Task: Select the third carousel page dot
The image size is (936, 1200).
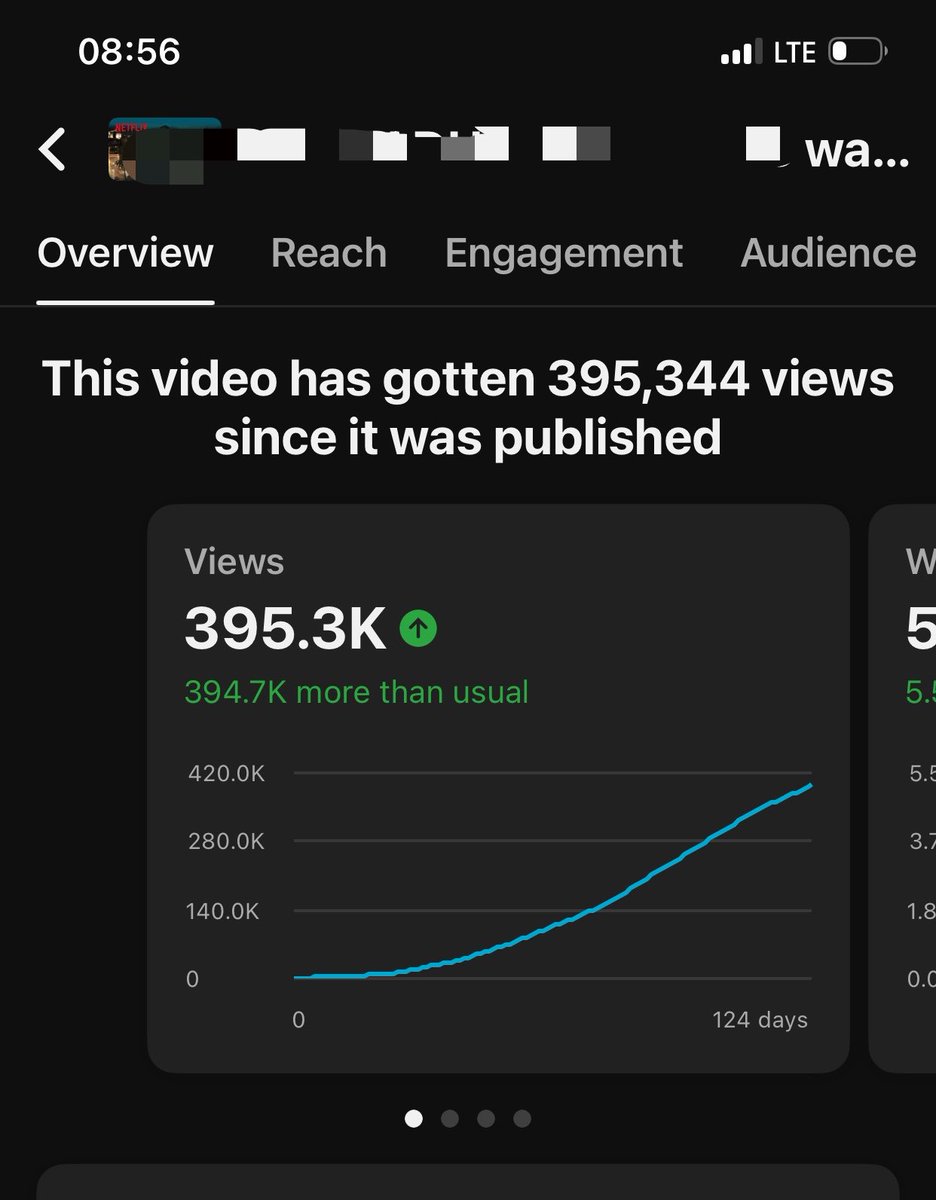Action: (x=486, y=1118)
